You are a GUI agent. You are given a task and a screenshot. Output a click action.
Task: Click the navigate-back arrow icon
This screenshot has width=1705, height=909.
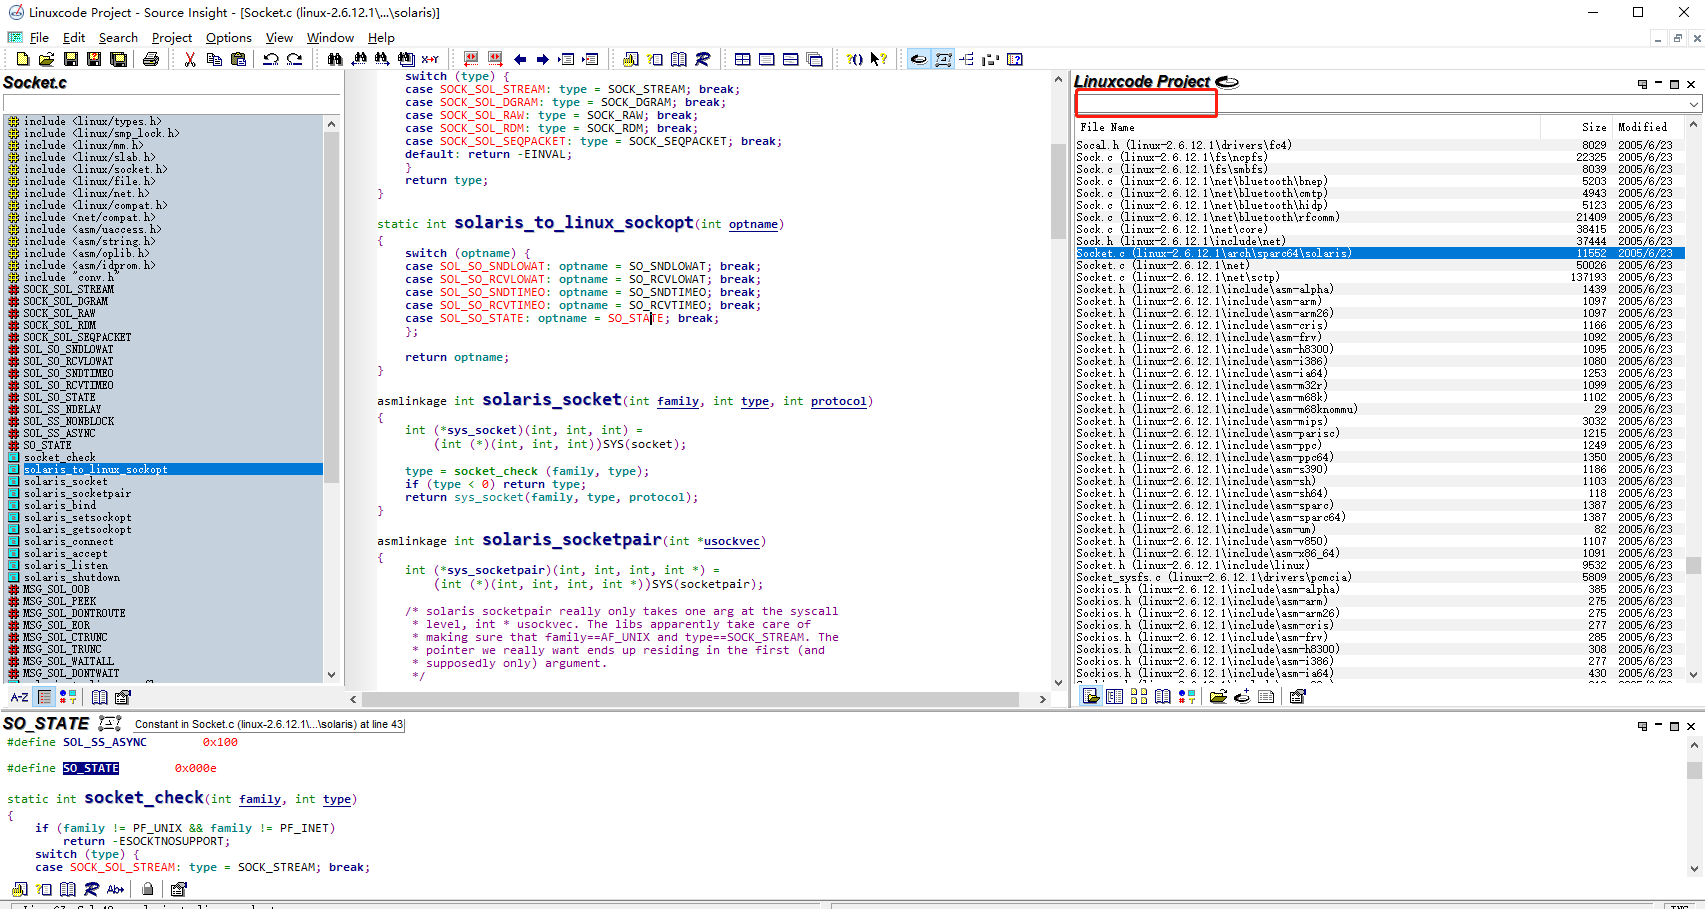[519, 59]
